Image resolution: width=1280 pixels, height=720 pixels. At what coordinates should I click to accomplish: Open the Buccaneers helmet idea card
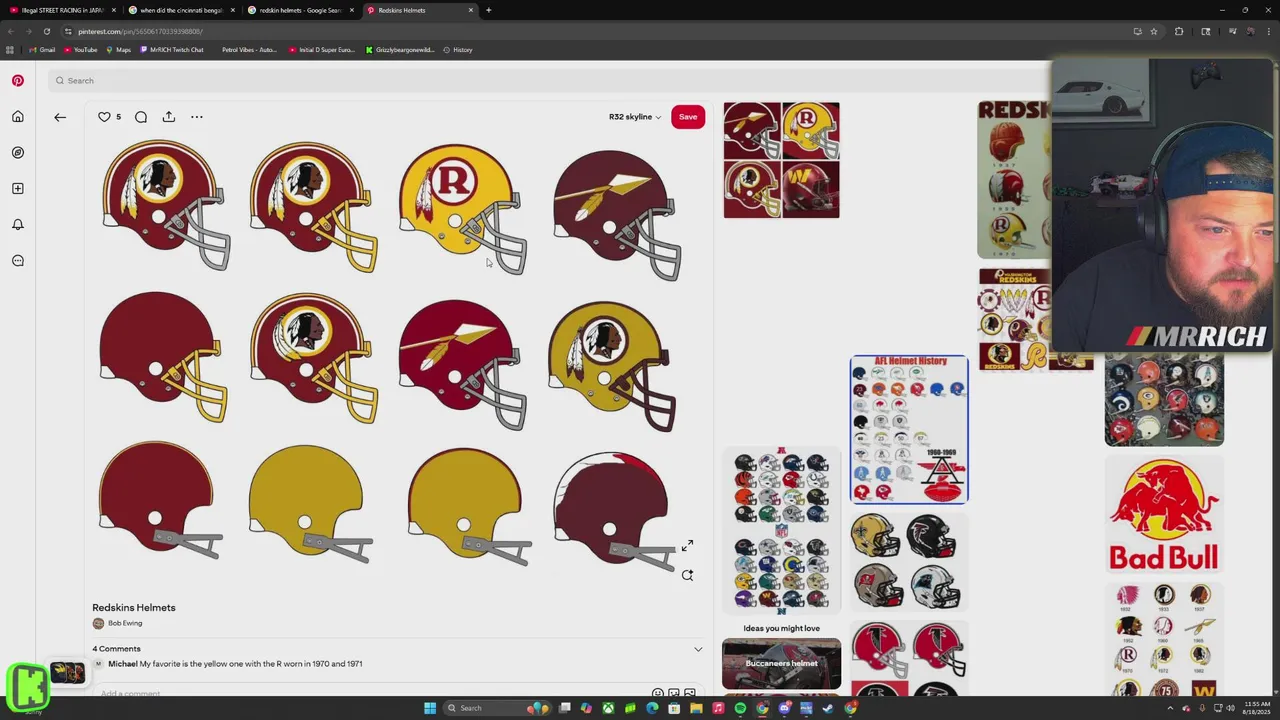tap(781, 663)
